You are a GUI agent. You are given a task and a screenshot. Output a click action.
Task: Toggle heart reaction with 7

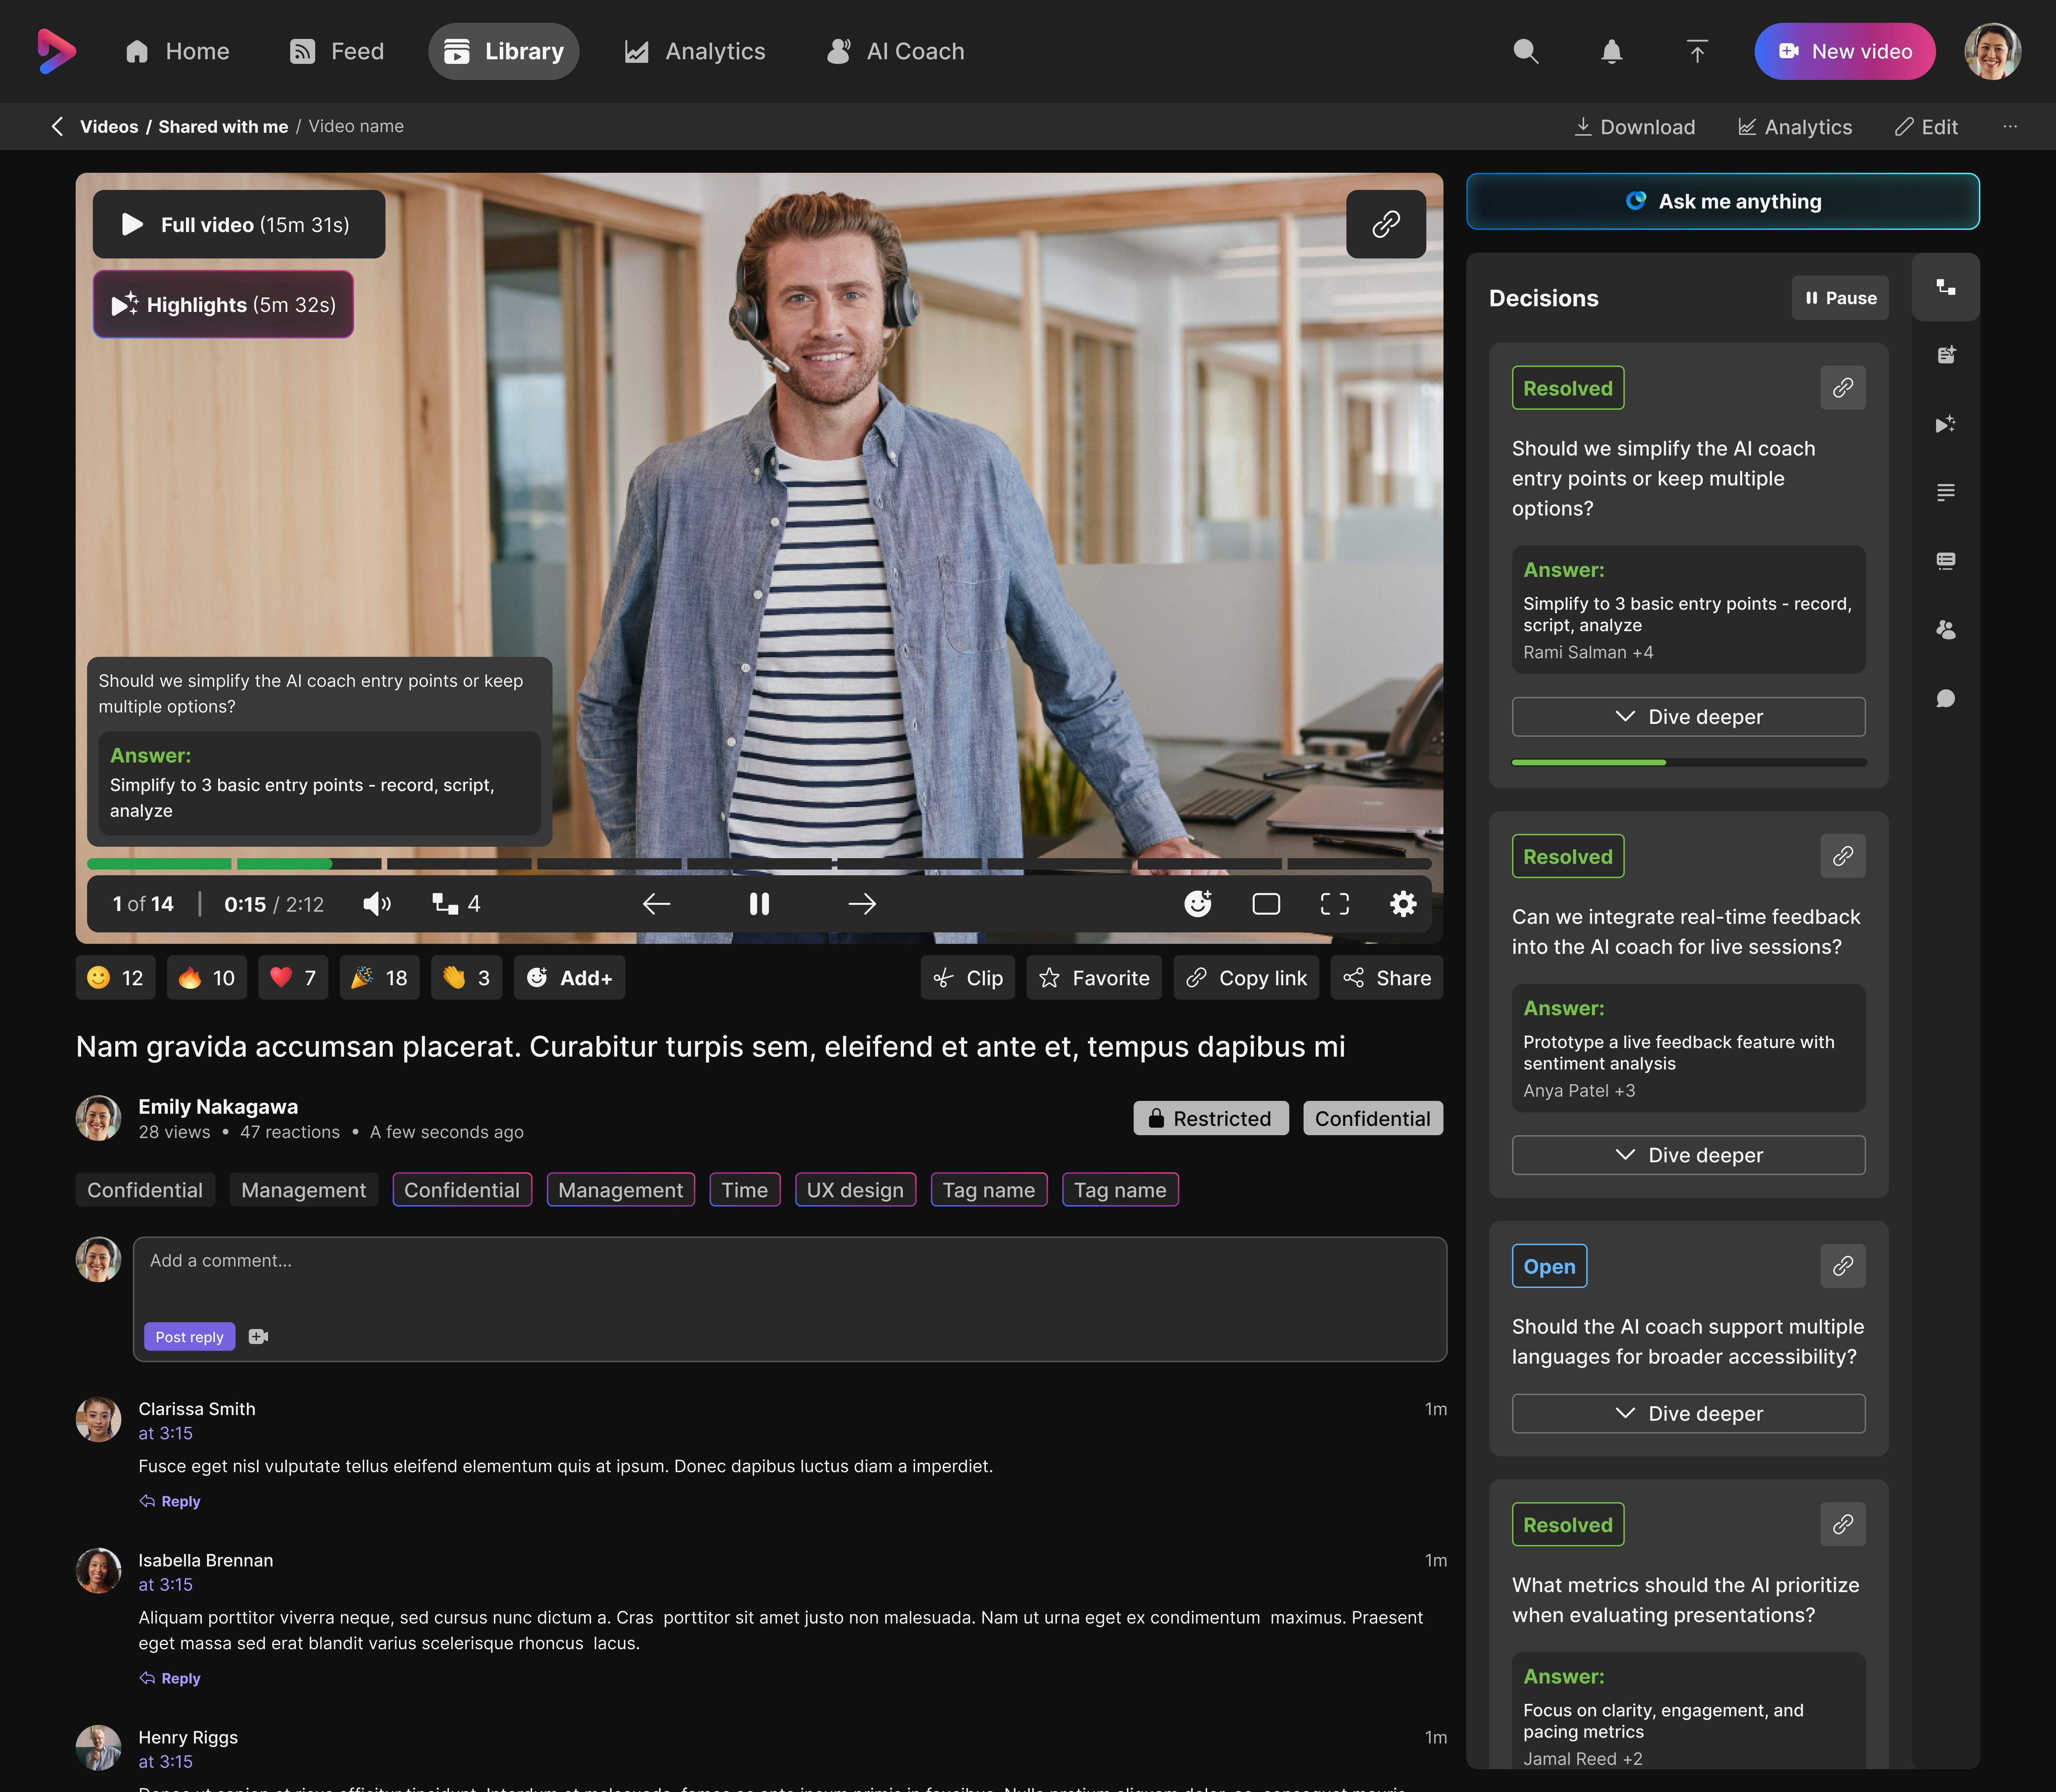tap(293, 978)
